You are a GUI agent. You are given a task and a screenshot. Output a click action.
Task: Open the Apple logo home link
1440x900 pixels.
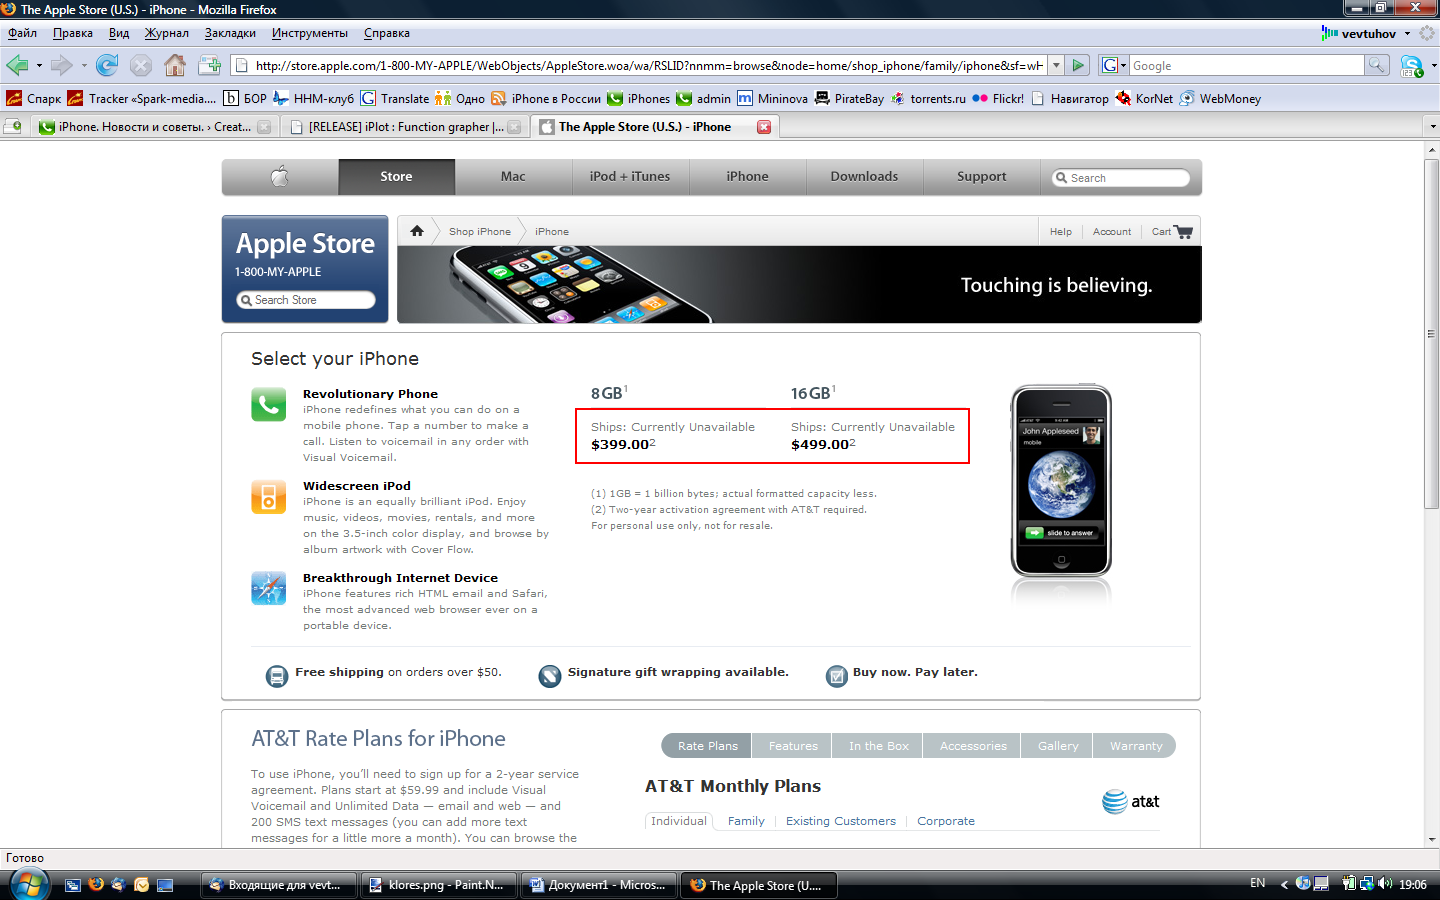click(x=280, y=177)
